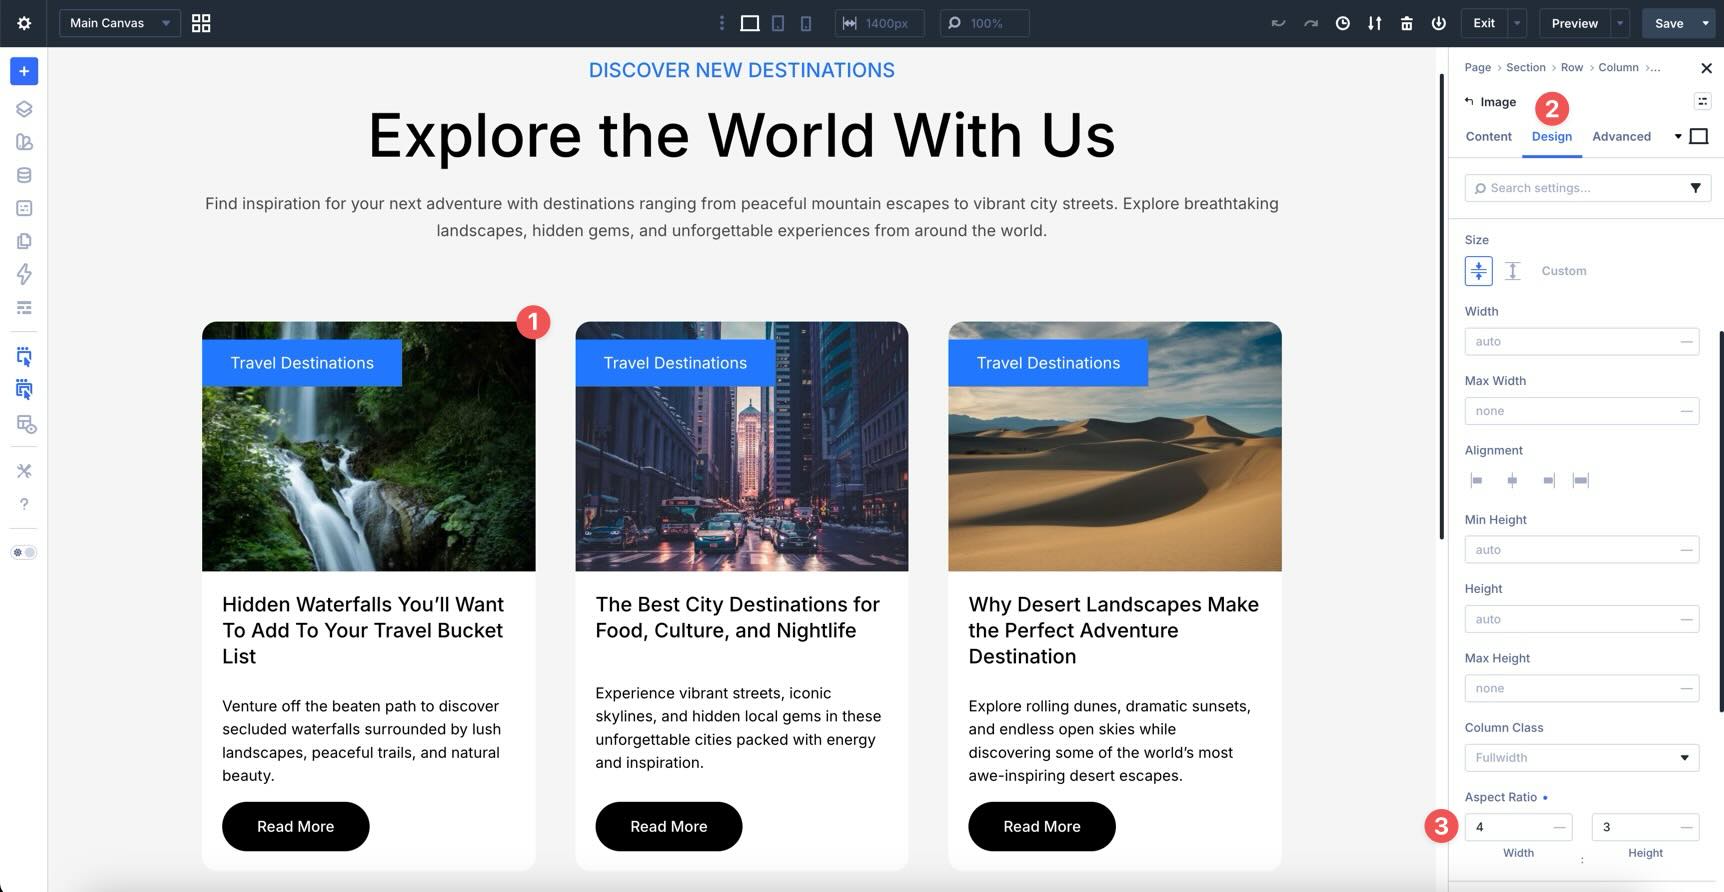Open the lightning bolt sidebar icon
The image size is (1724, 892).
click(24, 274)
